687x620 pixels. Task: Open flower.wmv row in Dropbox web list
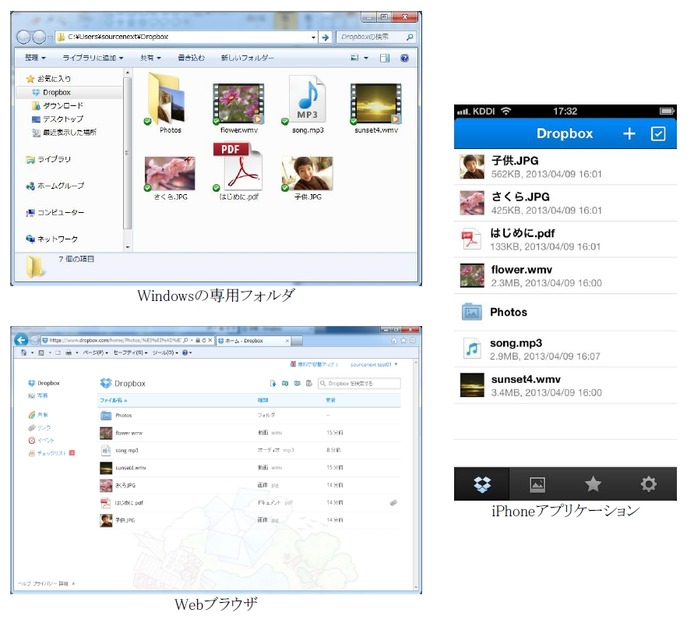click(x=248, y=433)
